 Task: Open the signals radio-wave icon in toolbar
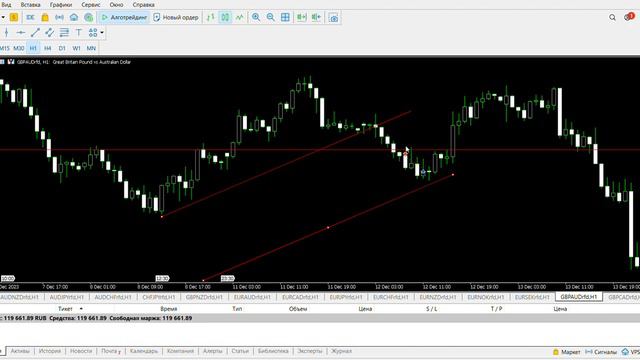[x=59, y=18]
